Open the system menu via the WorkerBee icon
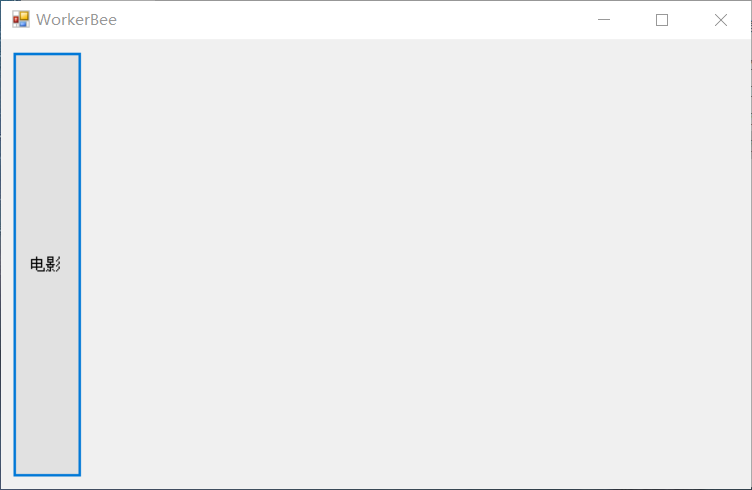The width and height of the screenshot is (752, 490). (x=21, y=20)
